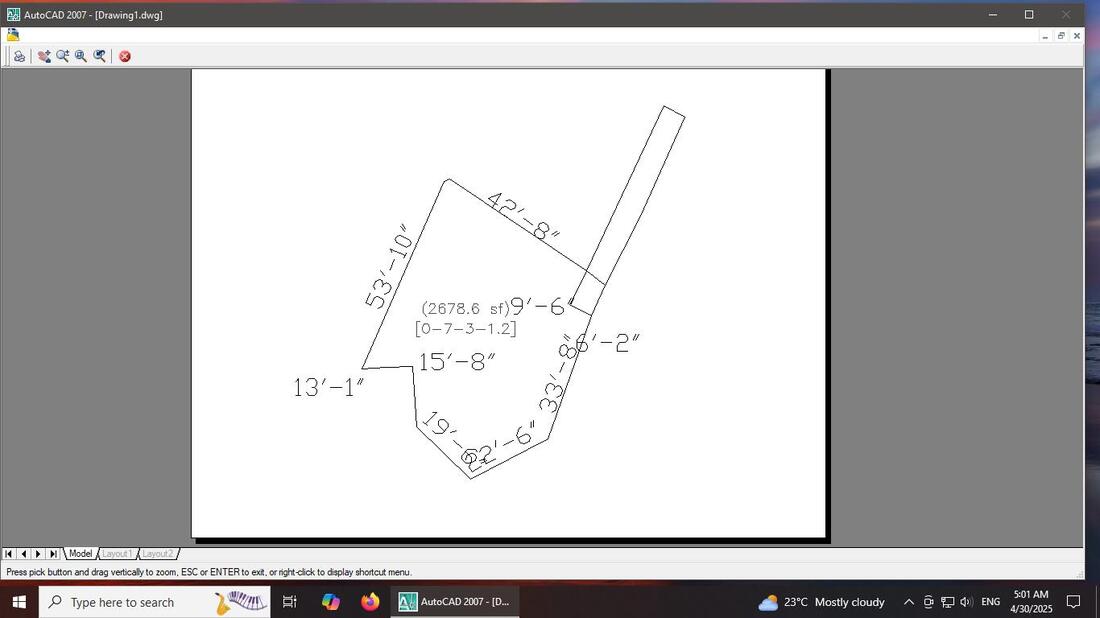Image resolution: width=1100 pixels, height=618 pixels.
Task: Open Firefox from the taskbar
Action: pyautogui.click(x=370, y=602)
